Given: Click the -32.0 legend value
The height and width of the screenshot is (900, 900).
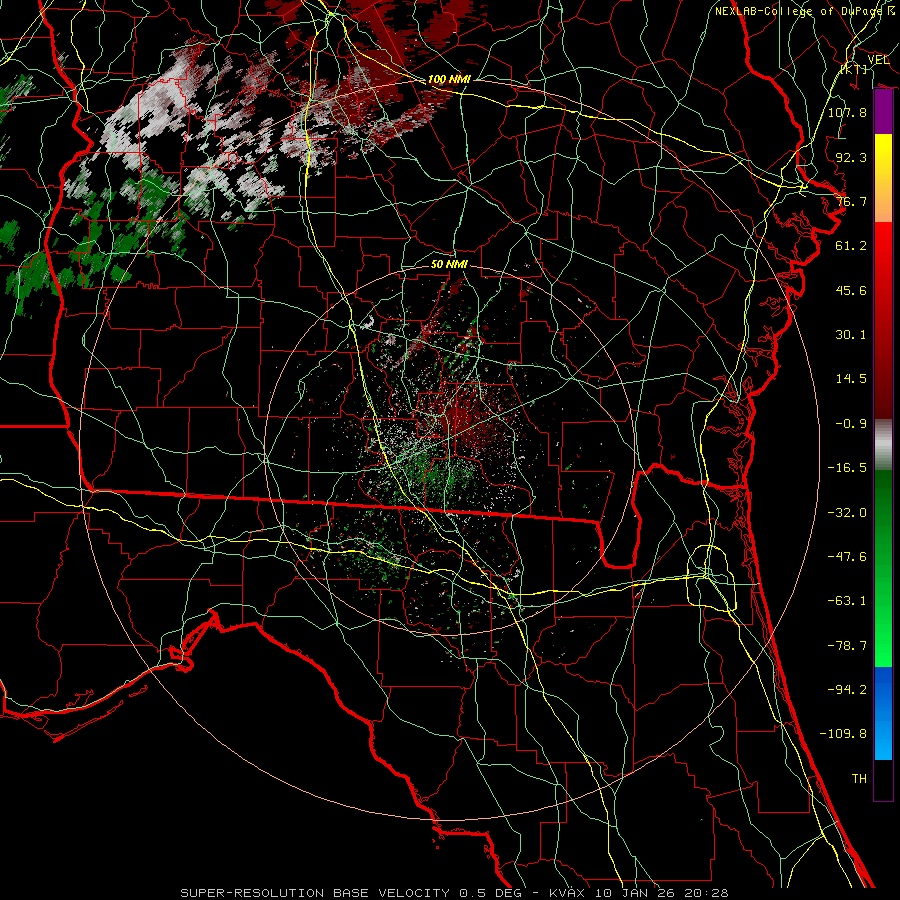Looking at the screenshot, I should click(x=847, y=512).
